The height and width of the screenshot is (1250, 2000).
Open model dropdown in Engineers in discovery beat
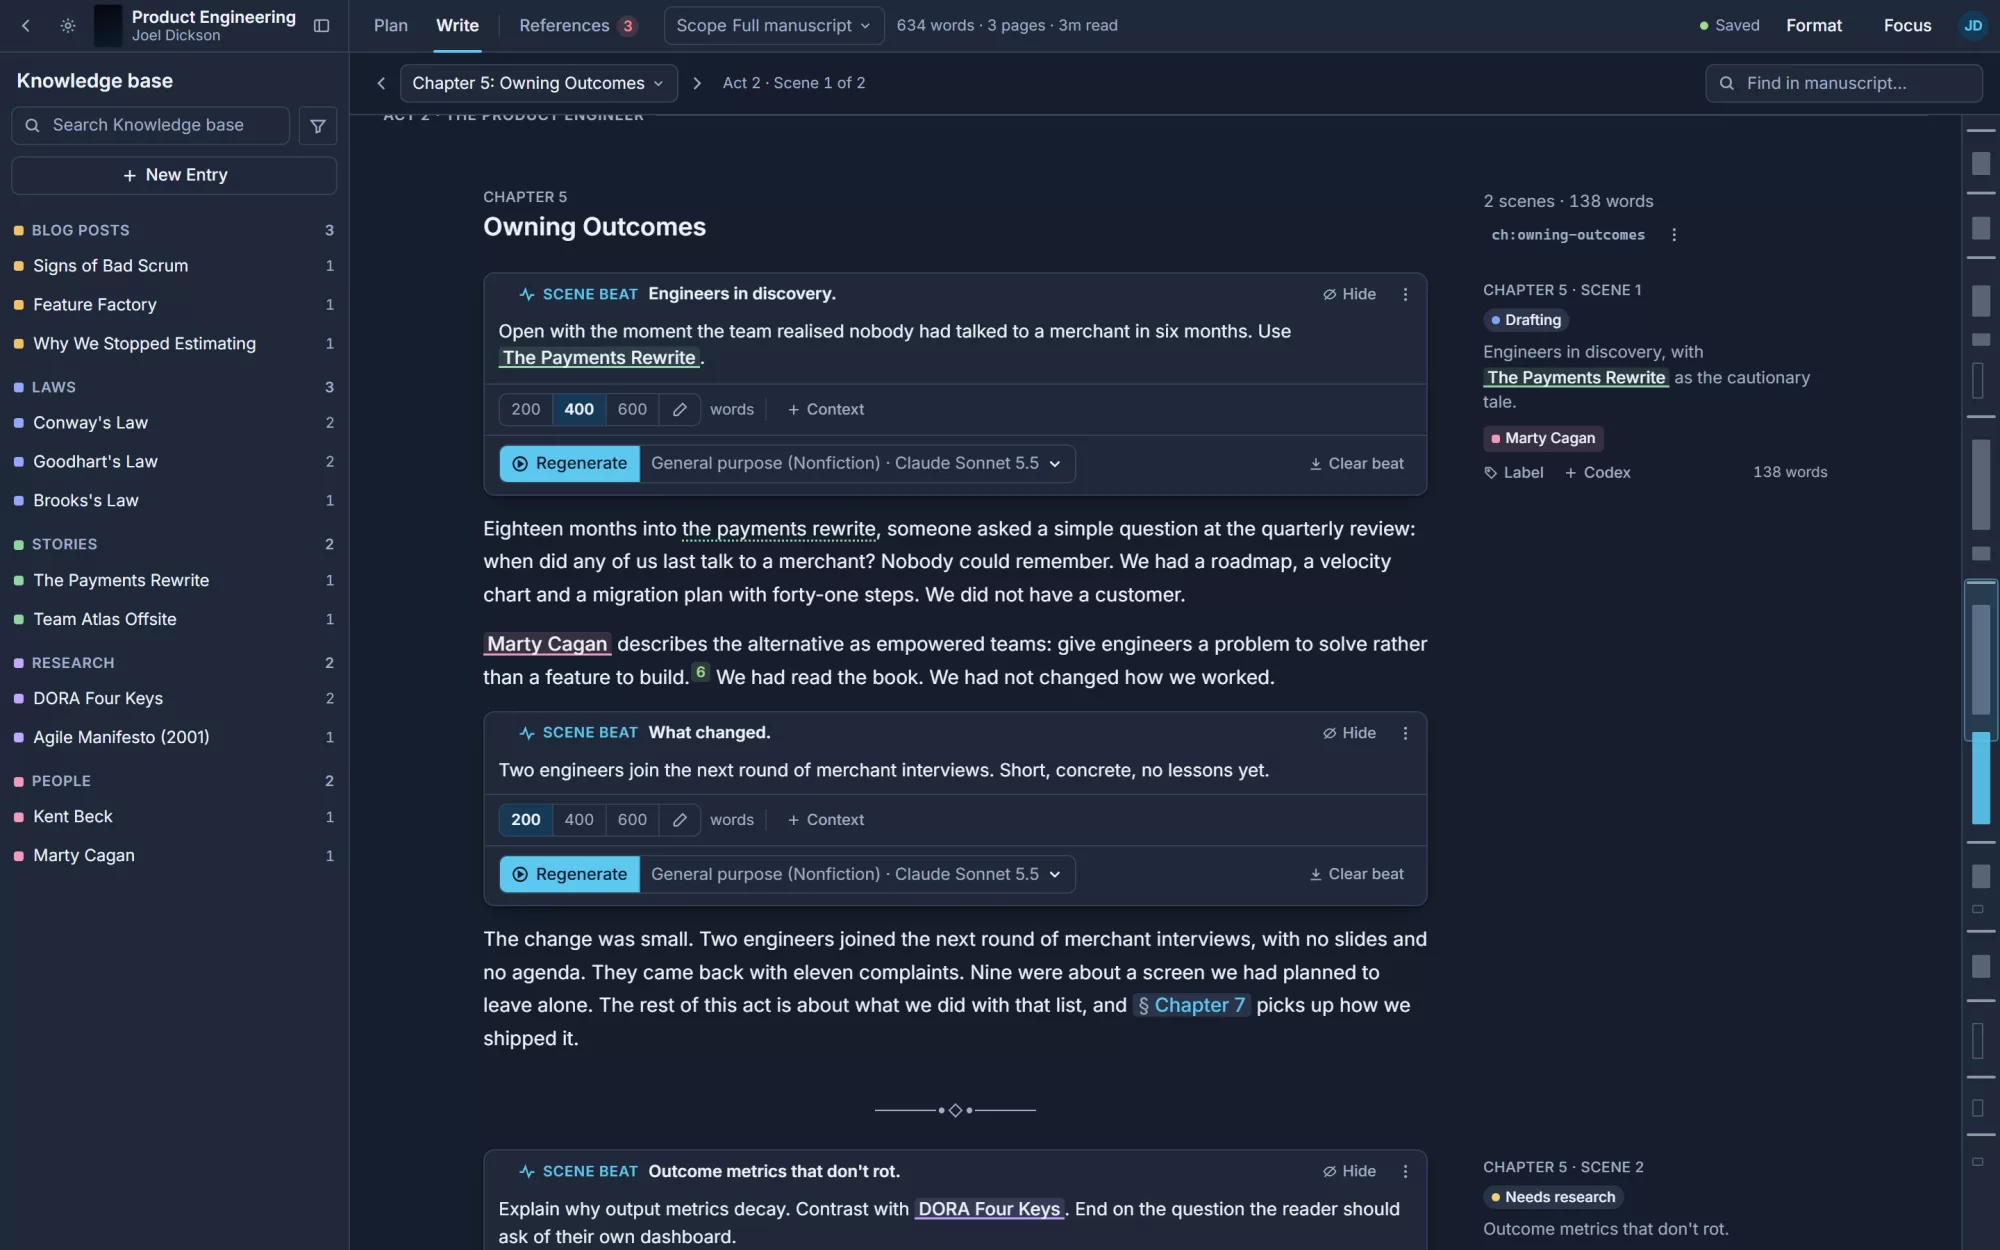click(856, 463)
